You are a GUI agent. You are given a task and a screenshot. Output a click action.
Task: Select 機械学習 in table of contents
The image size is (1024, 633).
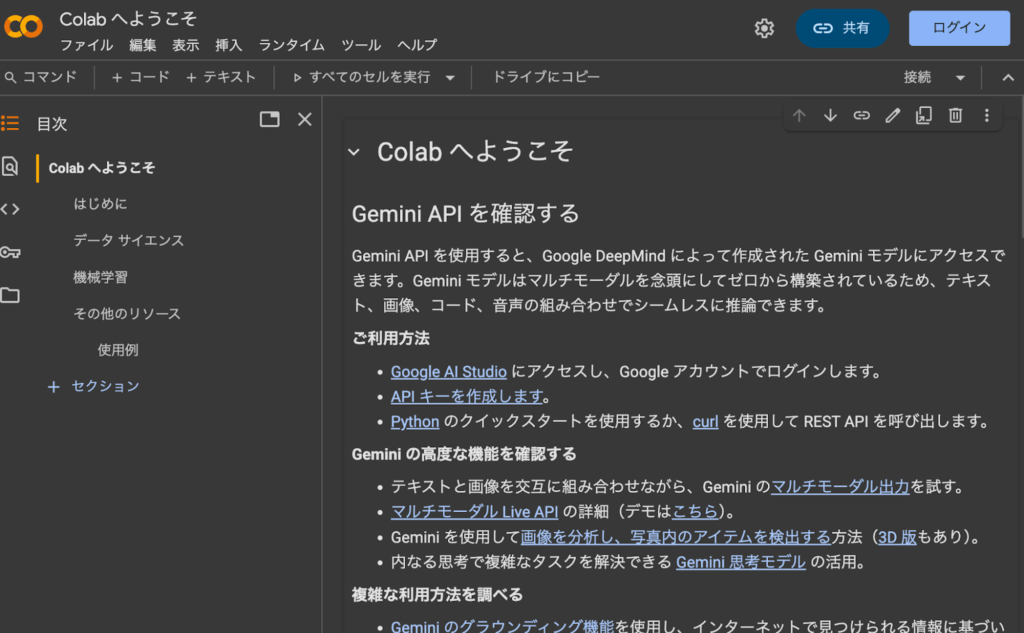pos(101,278)
